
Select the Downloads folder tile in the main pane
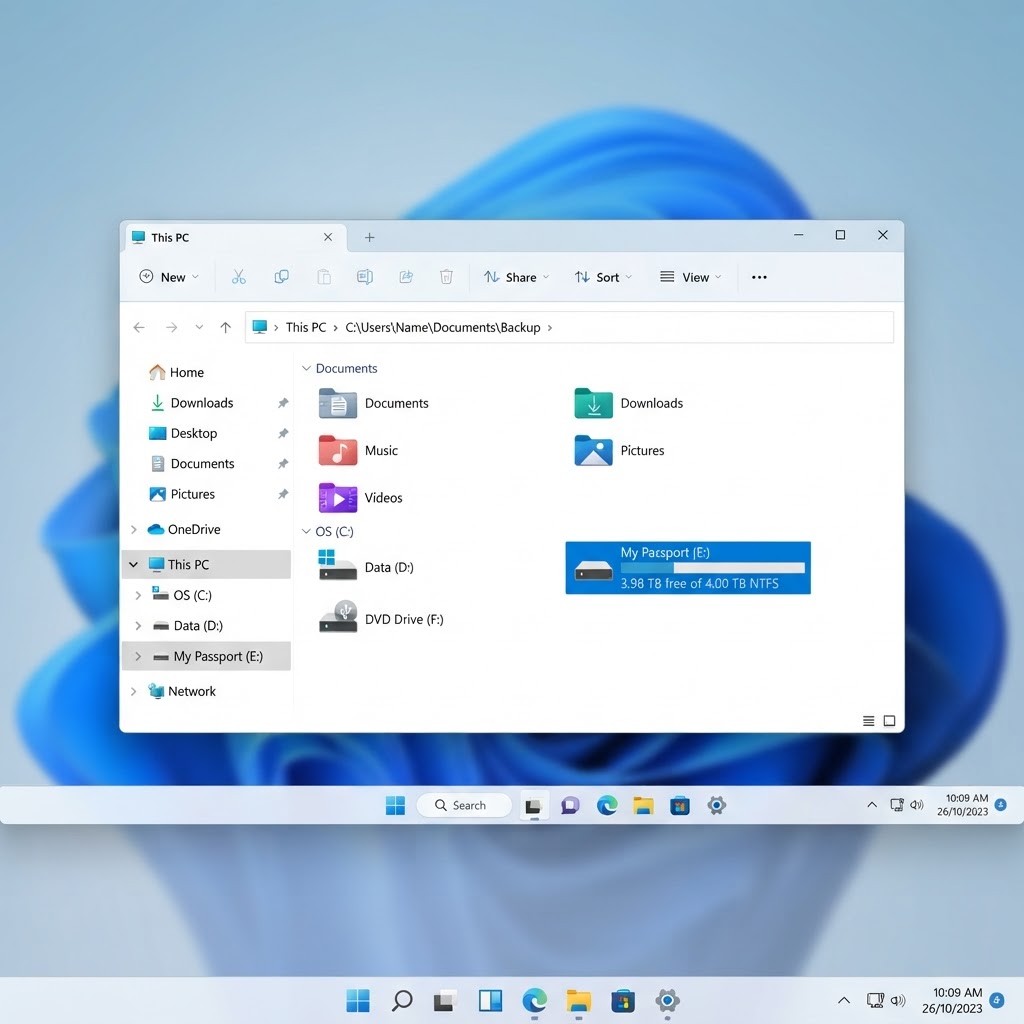[628, 403]
